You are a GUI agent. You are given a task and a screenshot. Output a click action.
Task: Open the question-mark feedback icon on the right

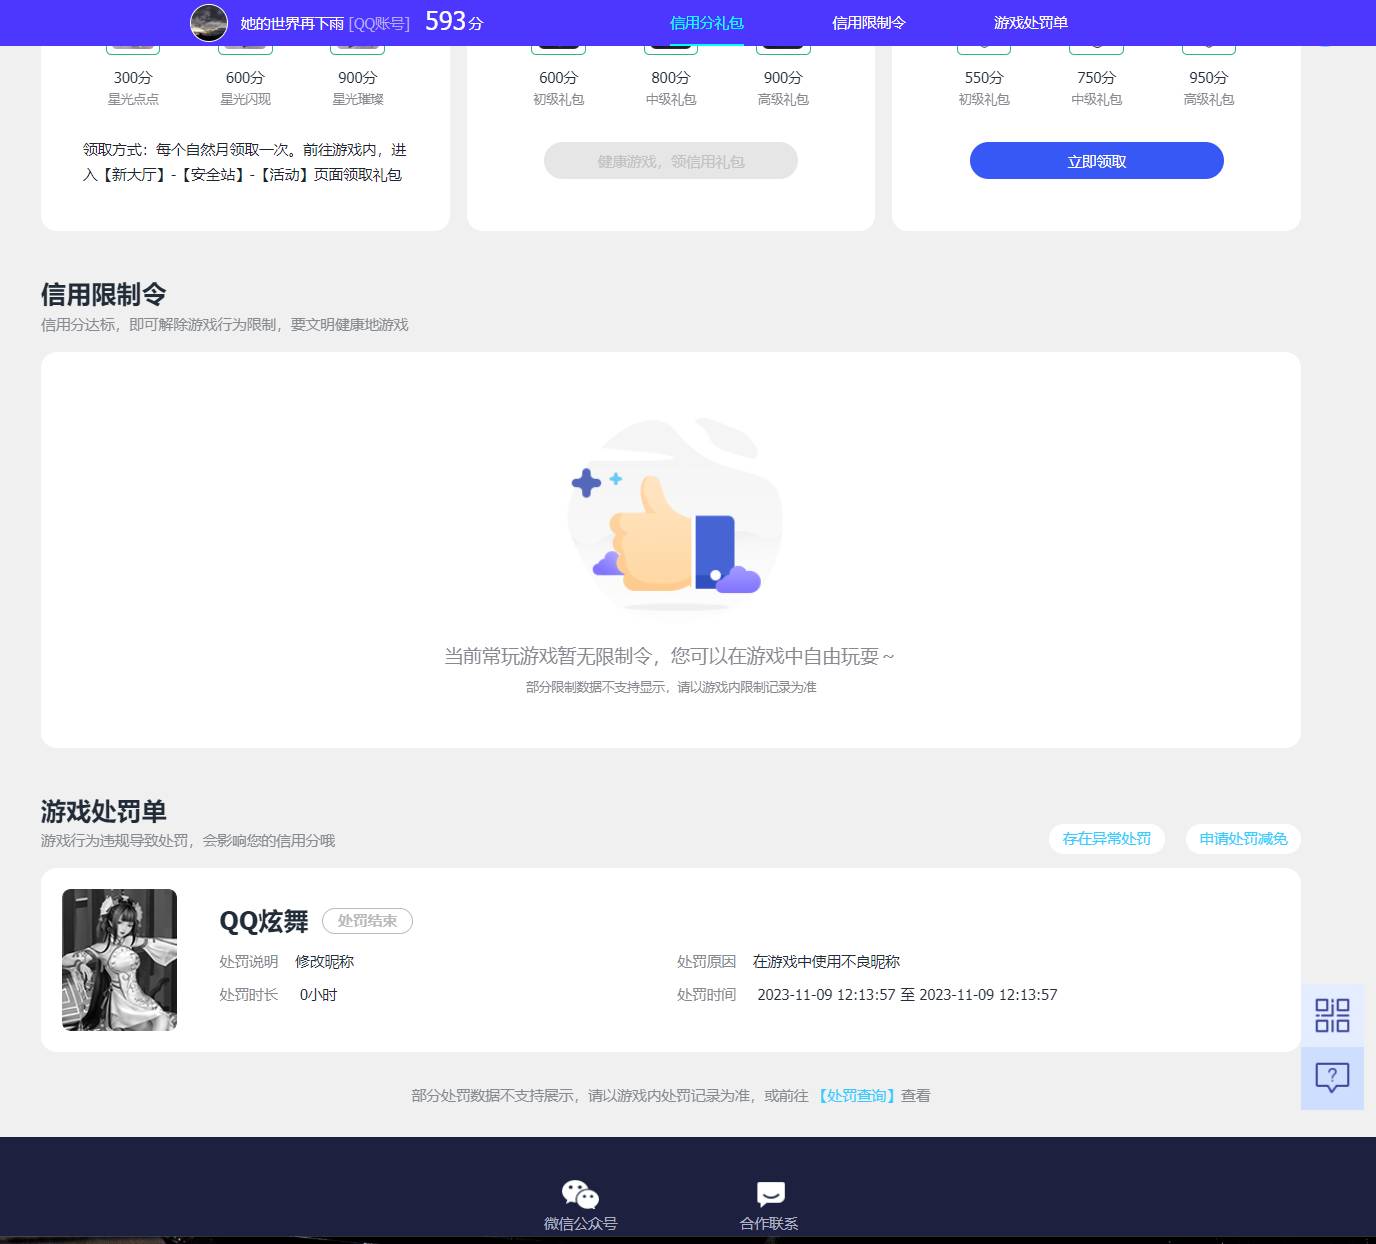1331,1077
